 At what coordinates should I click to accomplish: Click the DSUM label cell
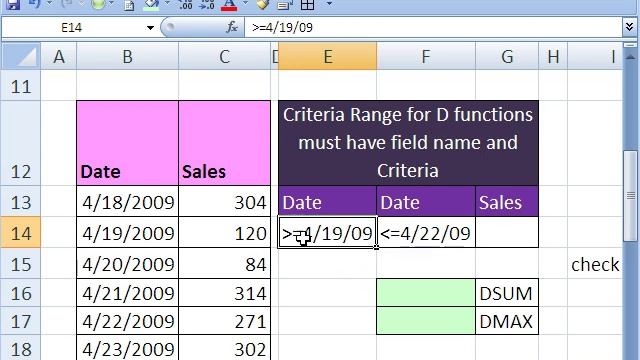[507, 293]
